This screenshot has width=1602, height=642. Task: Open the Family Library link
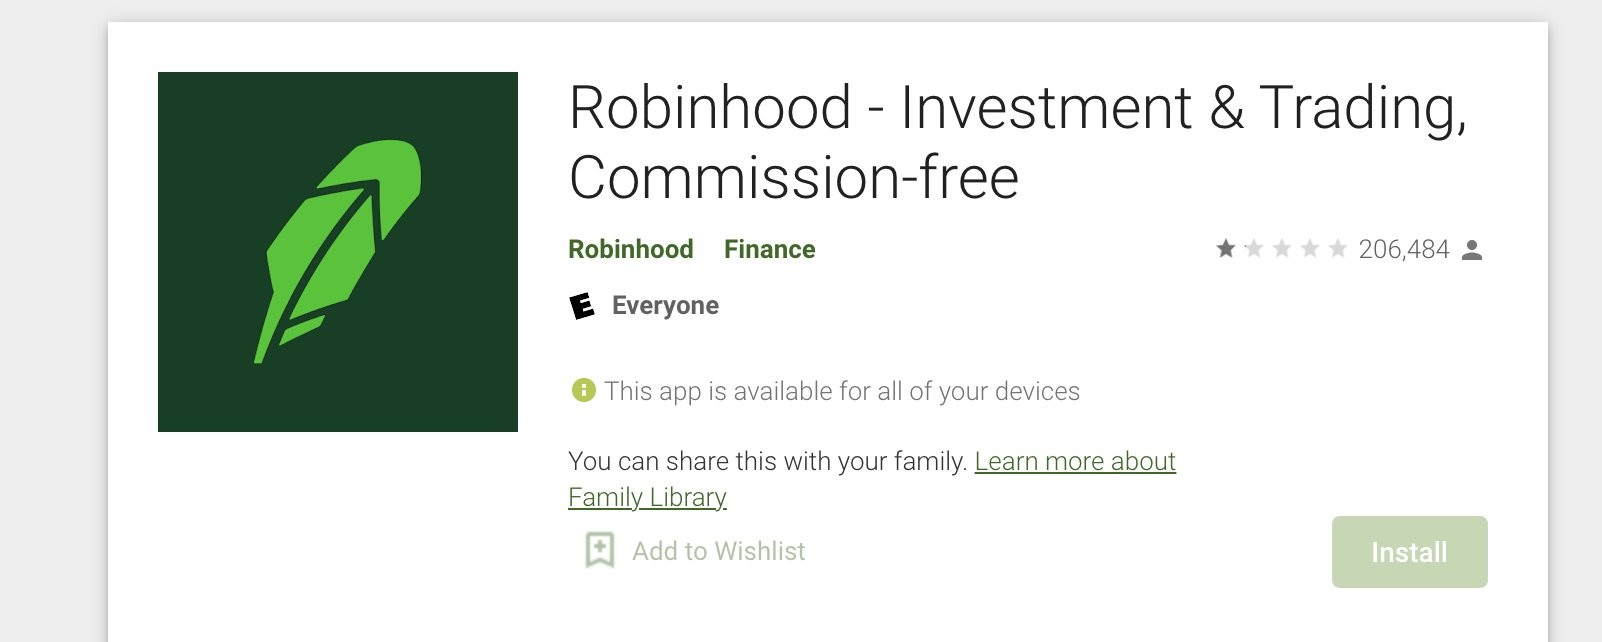pos(647,497)
